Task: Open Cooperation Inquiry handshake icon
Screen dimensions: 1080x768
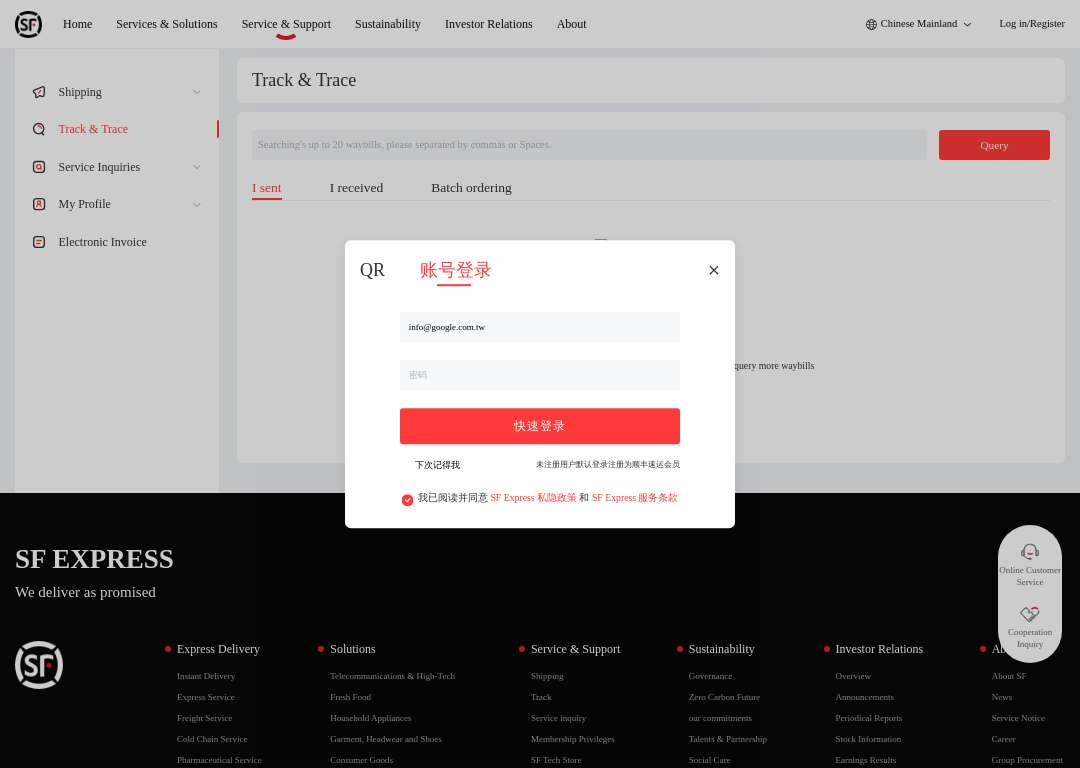Action: [1030, 613]
